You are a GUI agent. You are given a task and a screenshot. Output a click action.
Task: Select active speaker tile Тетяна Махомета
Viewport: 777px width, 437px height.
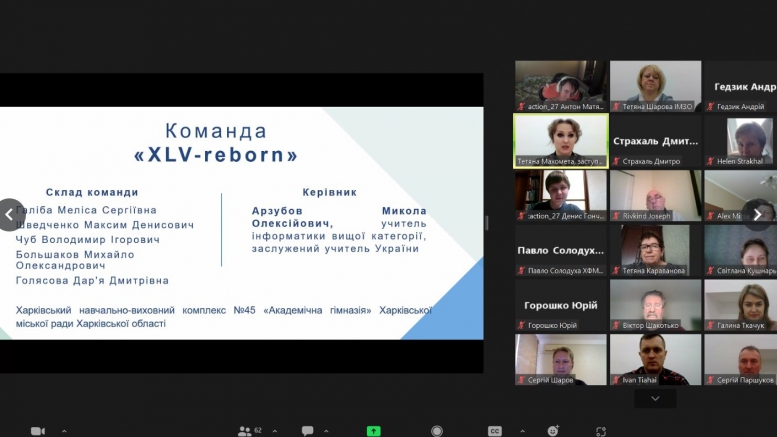pyautogui.click(x=561, y=141)
